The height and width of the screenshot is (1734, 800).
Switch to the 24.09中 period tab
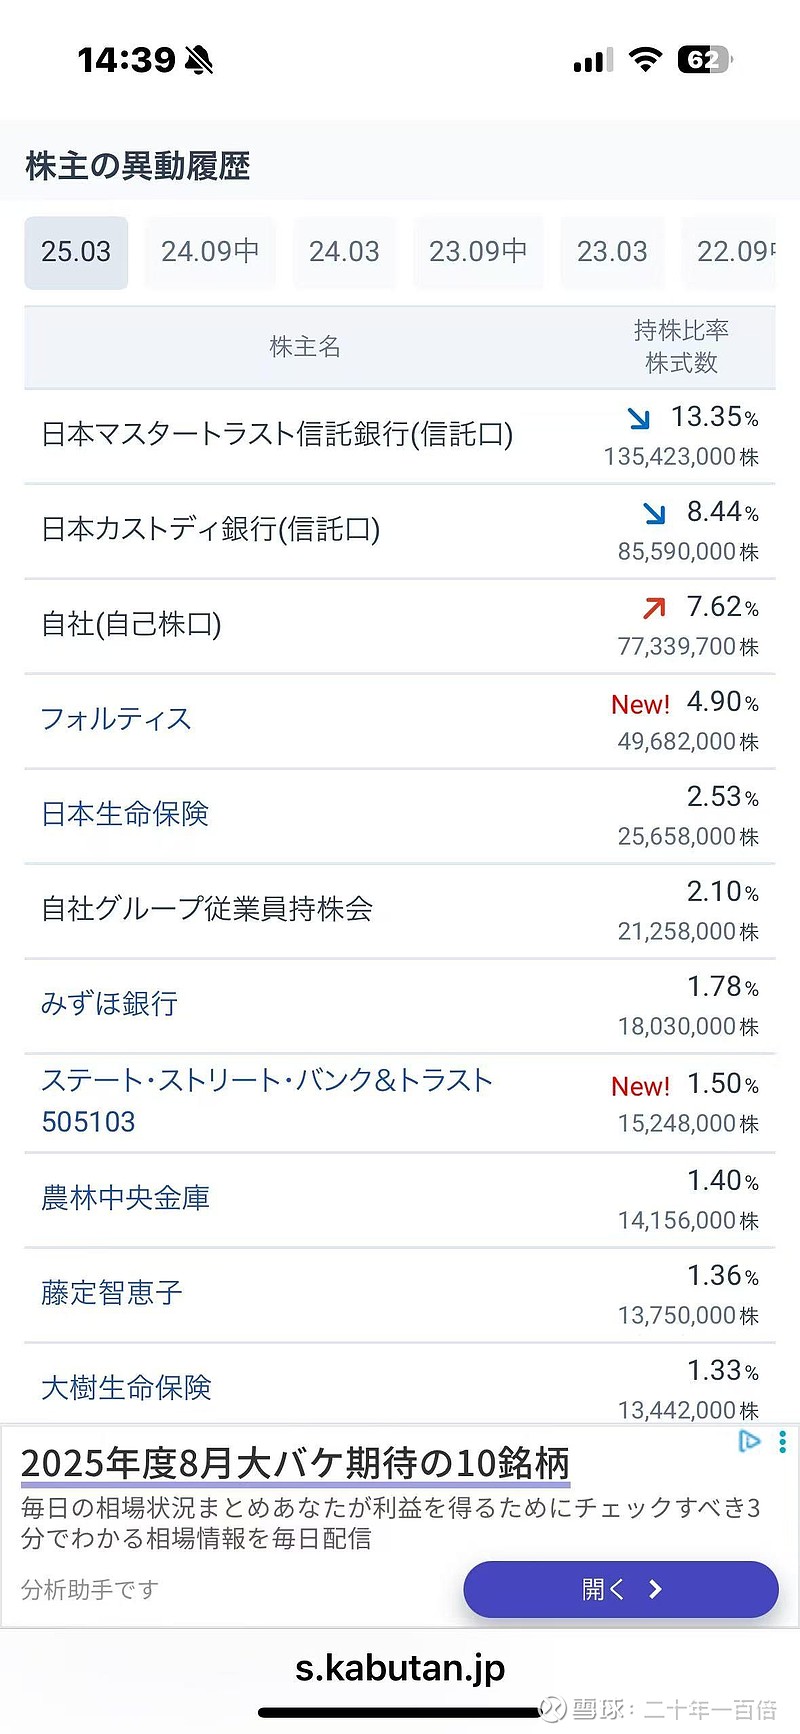click(210, 252)
